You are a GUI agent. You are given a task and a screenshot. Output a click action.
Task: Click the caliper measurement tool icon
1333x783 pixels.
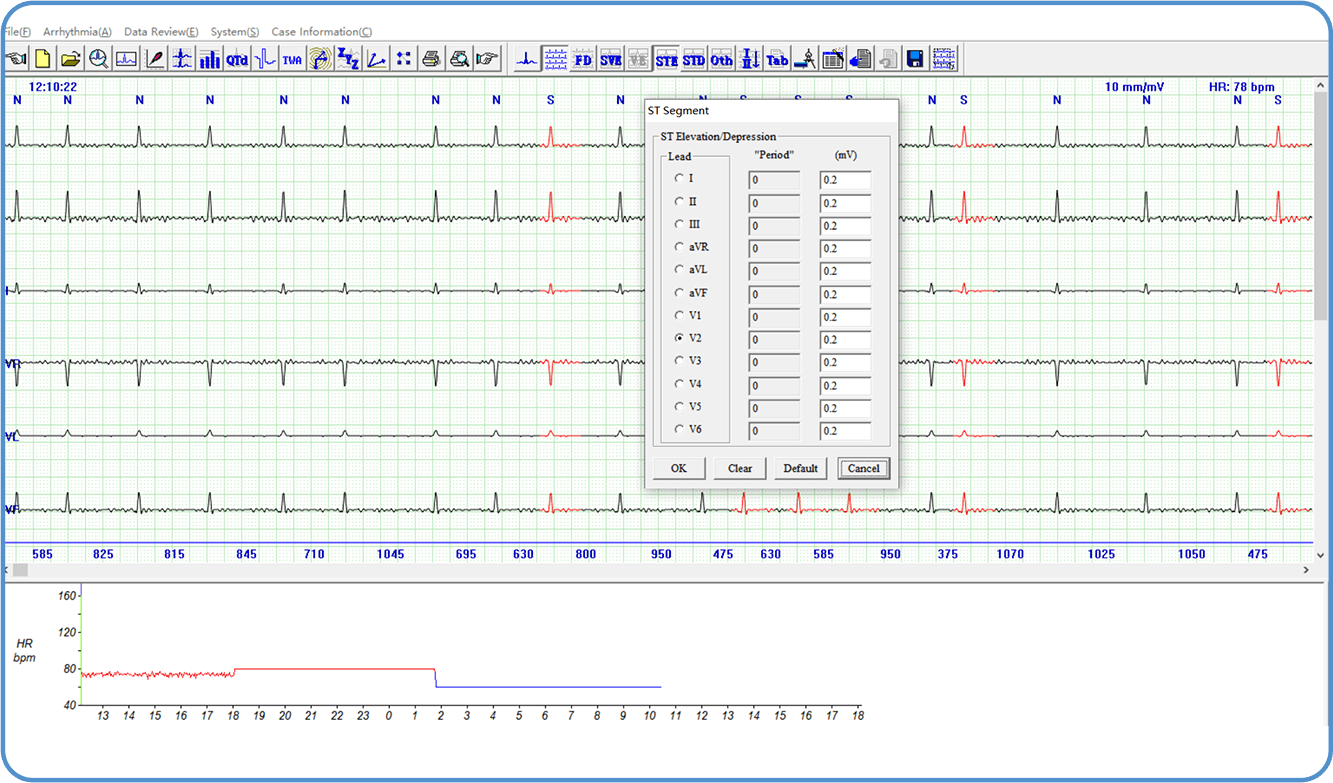[x=805, y=59]
